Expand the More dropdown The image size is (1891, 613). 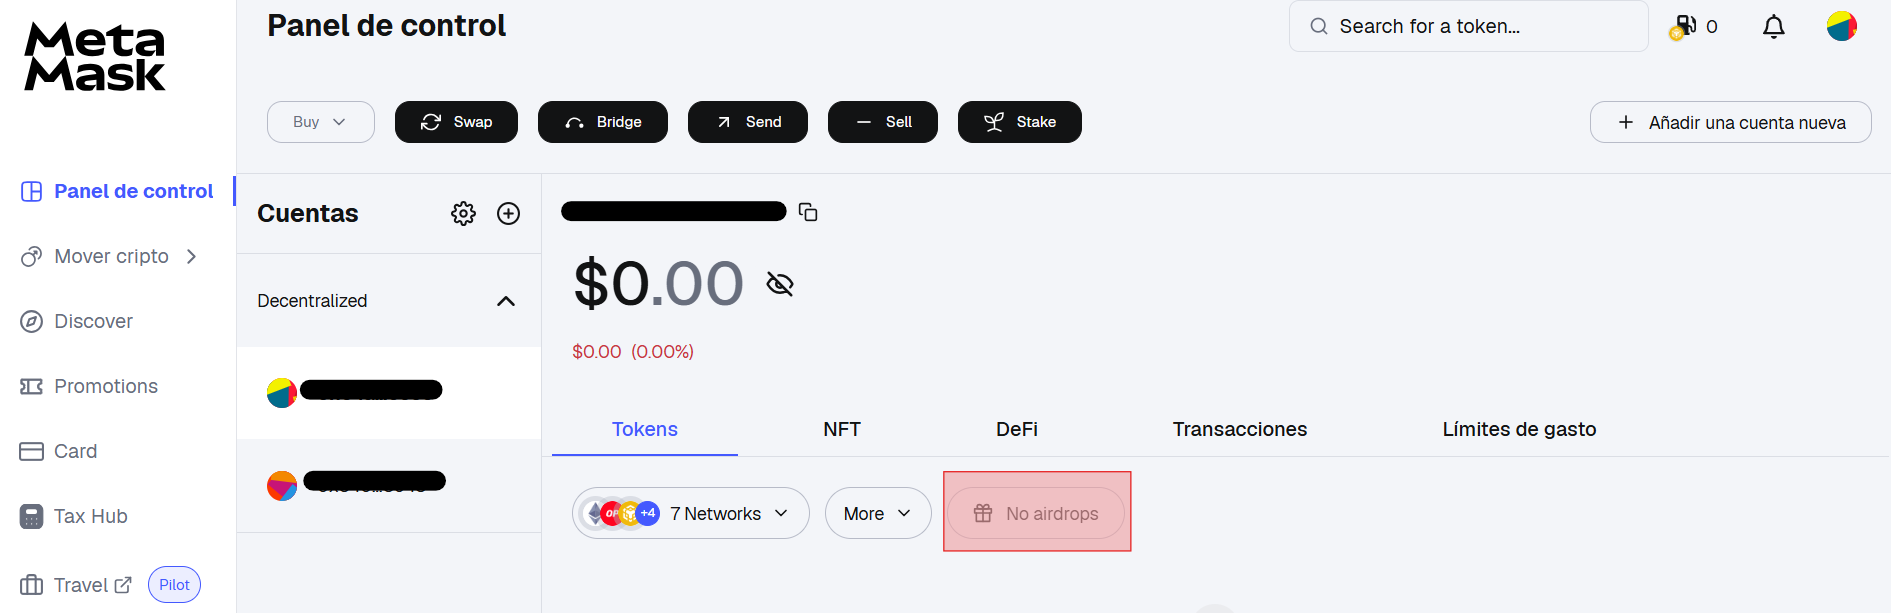click(877, 513)
